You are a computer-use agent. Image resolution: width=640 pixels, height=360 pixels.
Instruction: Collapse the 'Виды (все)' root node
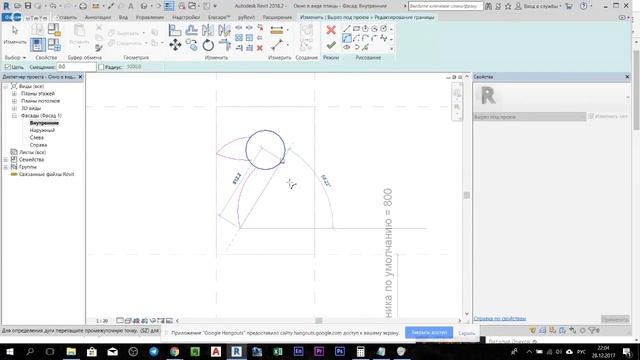6,86
